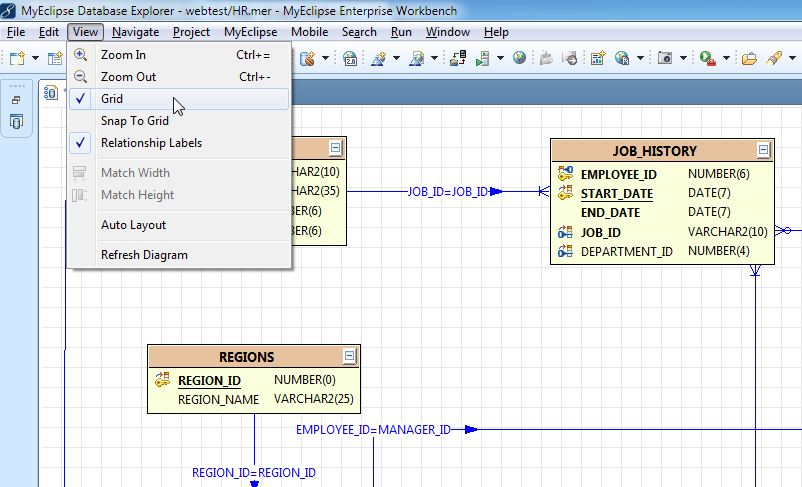
Task: Select the EMPLOYEE_ID column in JOB_HISTORY
Action: (x=618, y=174)
